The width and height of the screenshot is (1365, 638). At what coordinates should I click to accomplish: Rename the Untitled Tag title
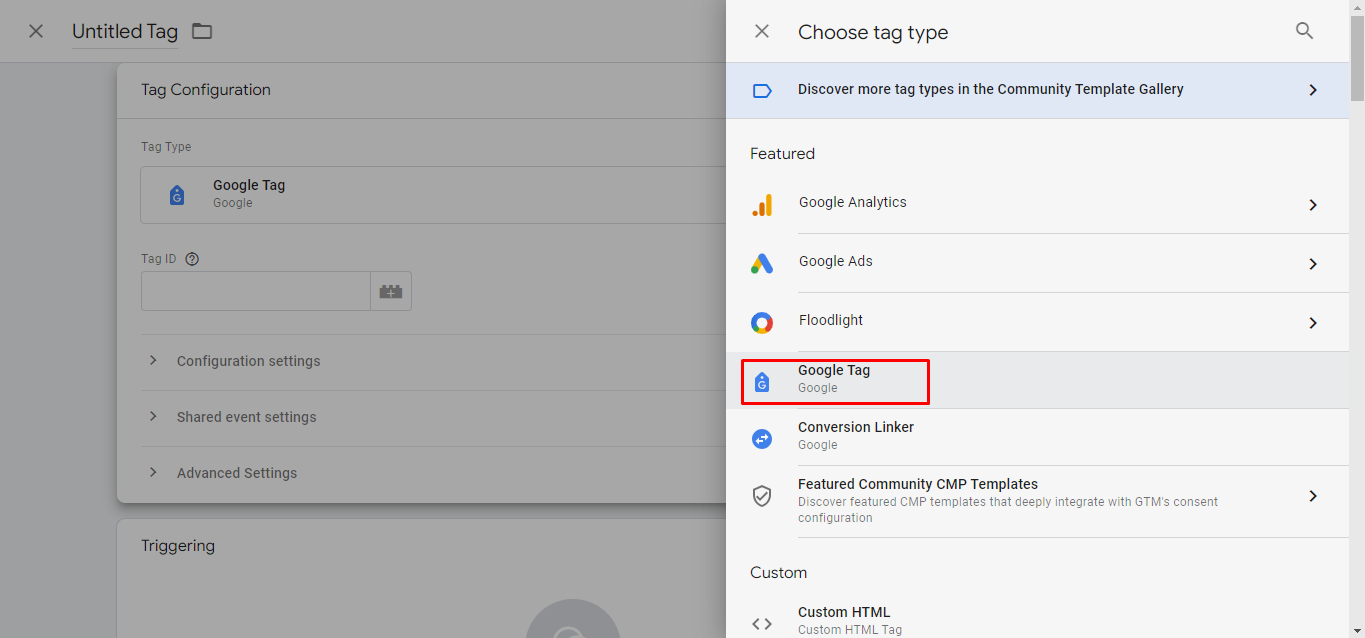pos(125,31)
